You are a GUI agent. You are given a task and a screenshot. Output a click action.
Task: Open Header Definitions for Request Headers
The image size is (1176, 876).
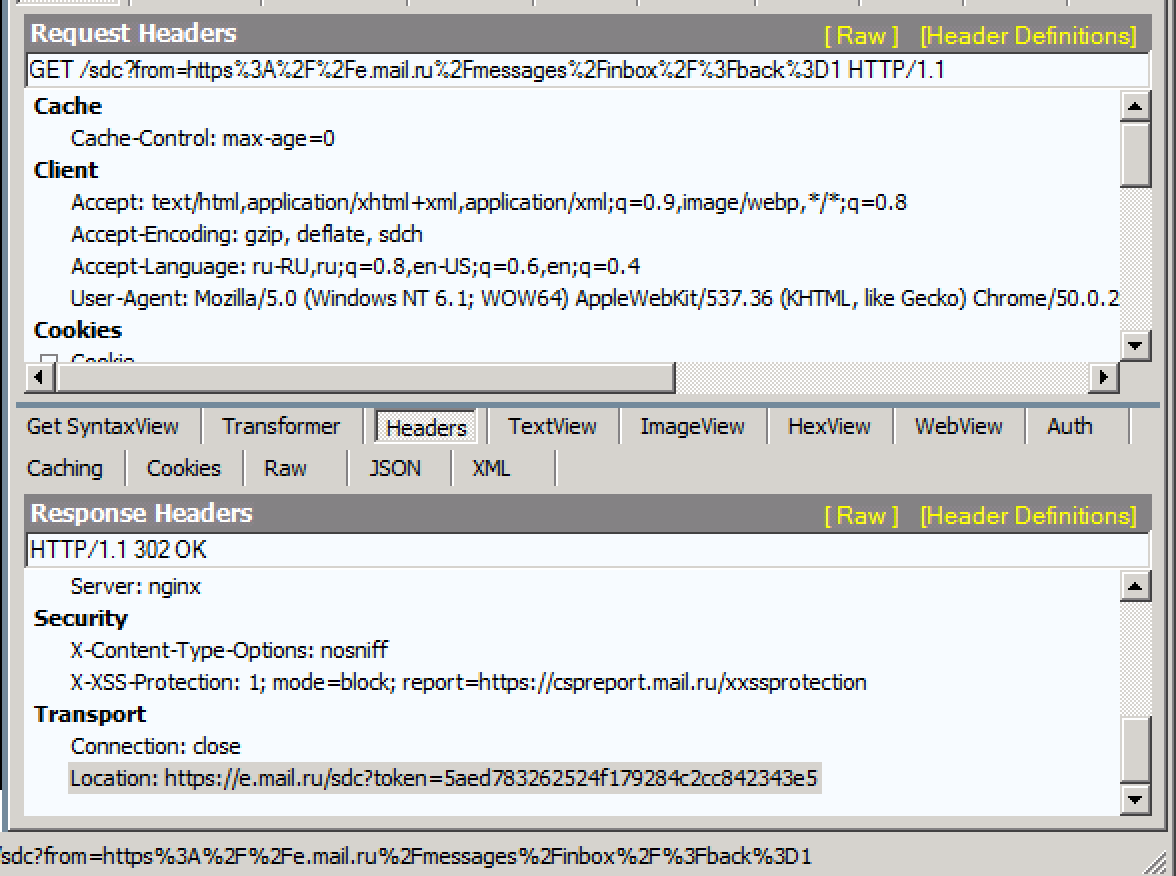coord(1028,35)
